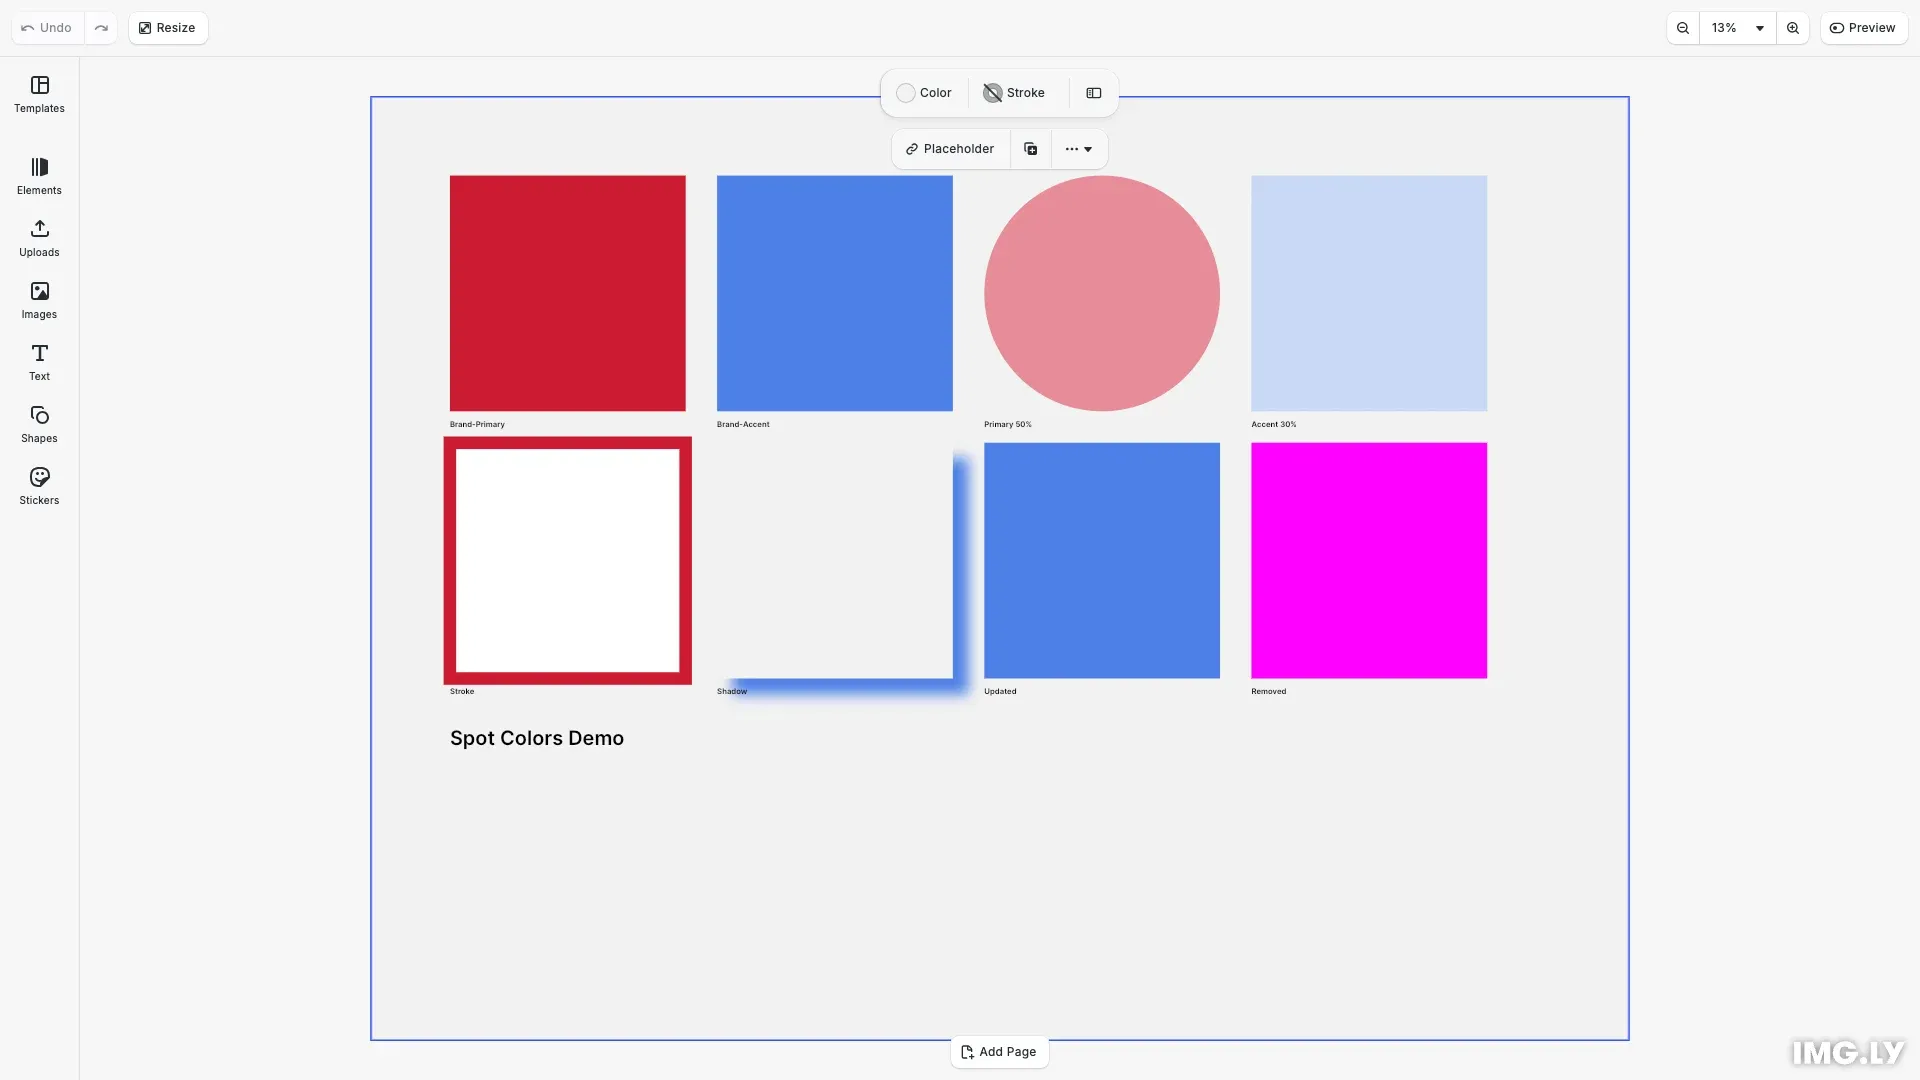Open the zoom level dropdown showing 13%
The image size is (1920, 1080).
(1737, 27)
